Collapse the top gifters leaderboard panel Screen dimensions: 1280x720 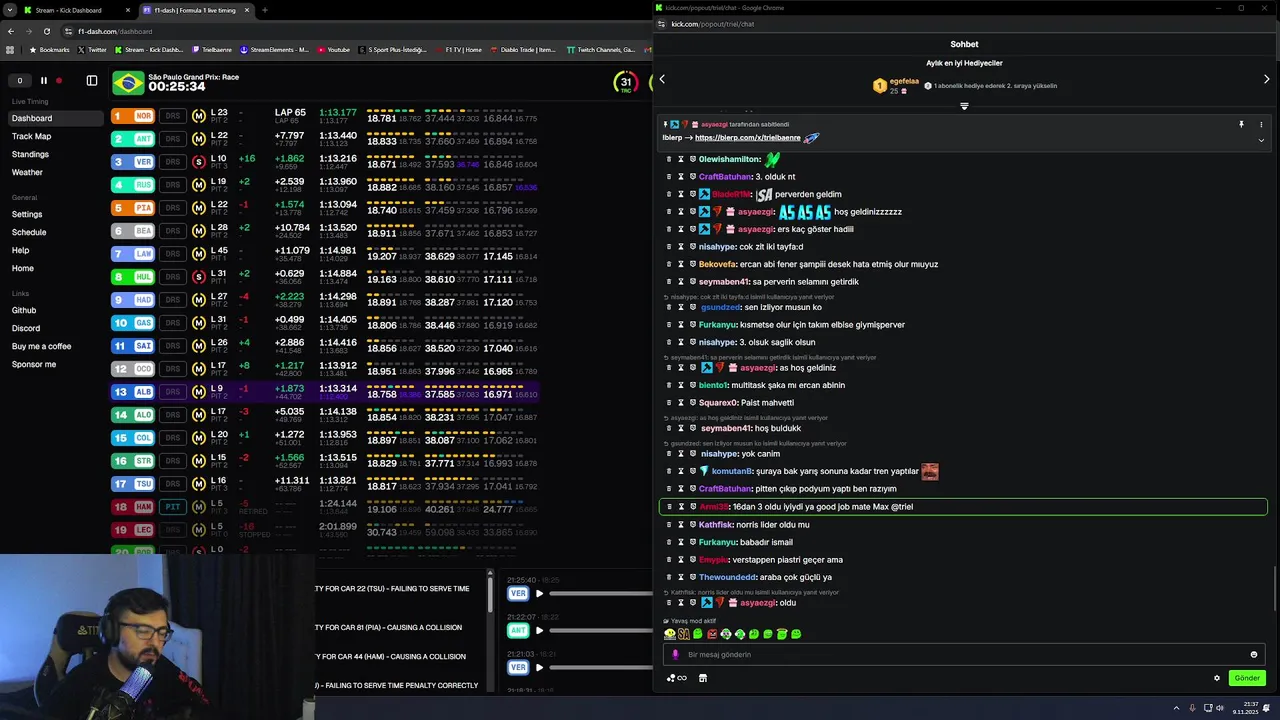964,106
